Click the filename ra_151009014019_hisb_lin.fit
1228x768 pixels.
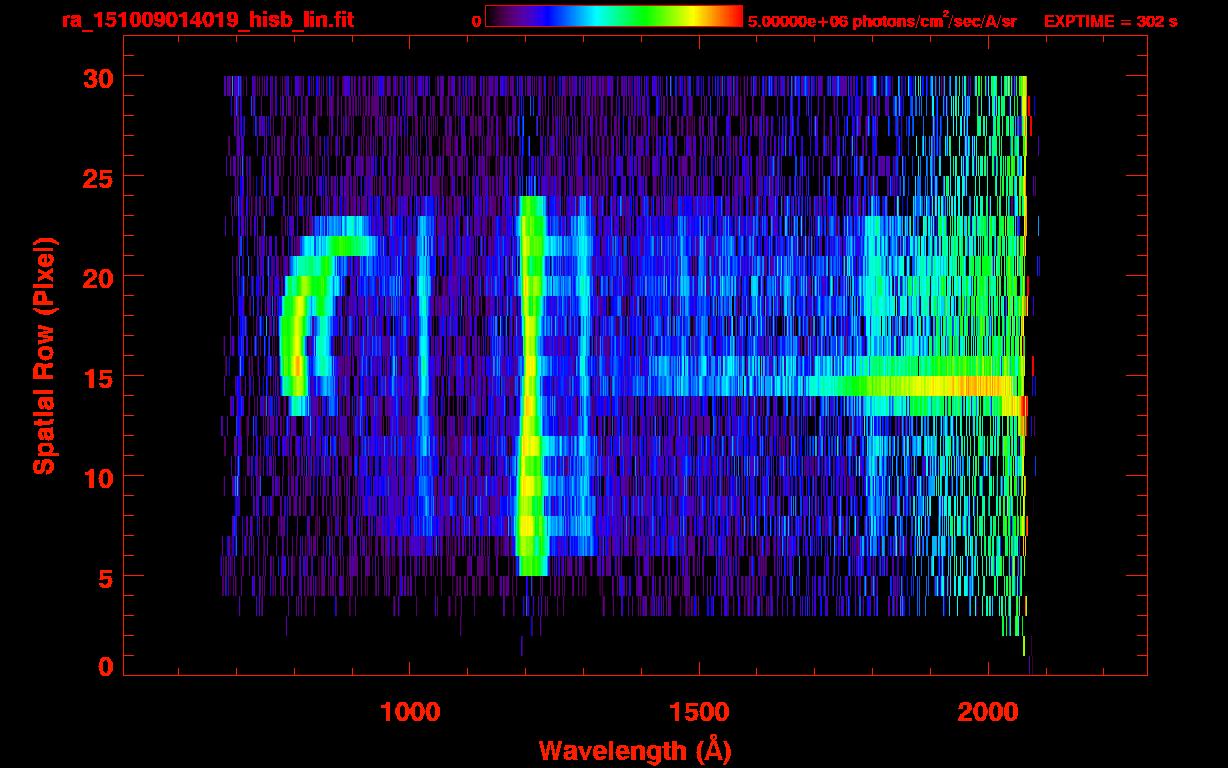(x=207, y=20)
